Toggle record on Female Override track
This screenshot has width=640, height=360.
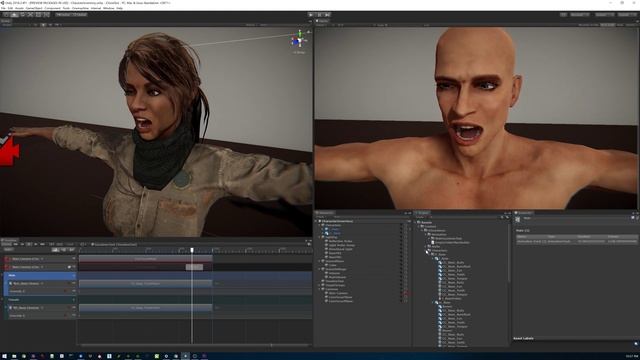[x=65, y=315]
